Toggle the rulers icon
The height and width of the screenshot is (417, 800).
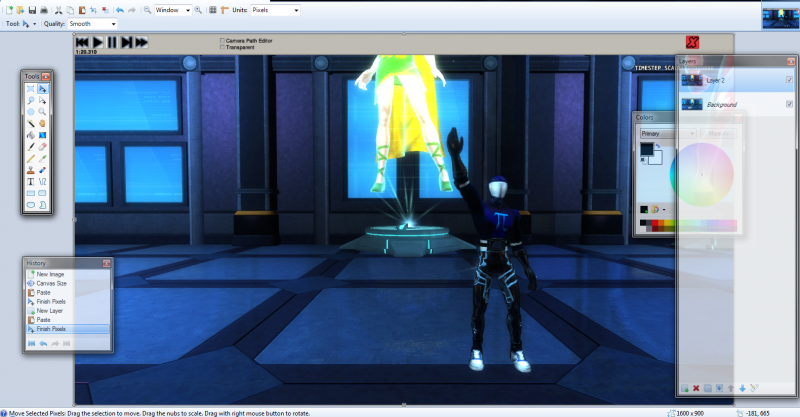[x=224, y=10]
